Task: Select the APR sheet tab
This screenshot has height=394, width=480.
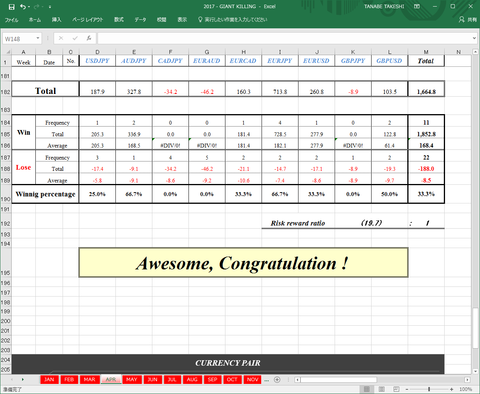Action: tap(111, 380)
